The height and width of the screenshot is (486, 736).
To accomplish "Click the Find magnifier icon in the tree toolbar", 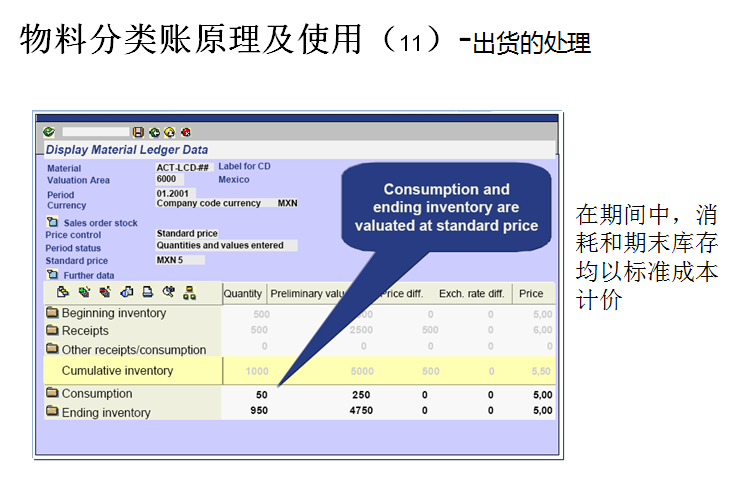I will pyautogui.click(x=169, y=293).
